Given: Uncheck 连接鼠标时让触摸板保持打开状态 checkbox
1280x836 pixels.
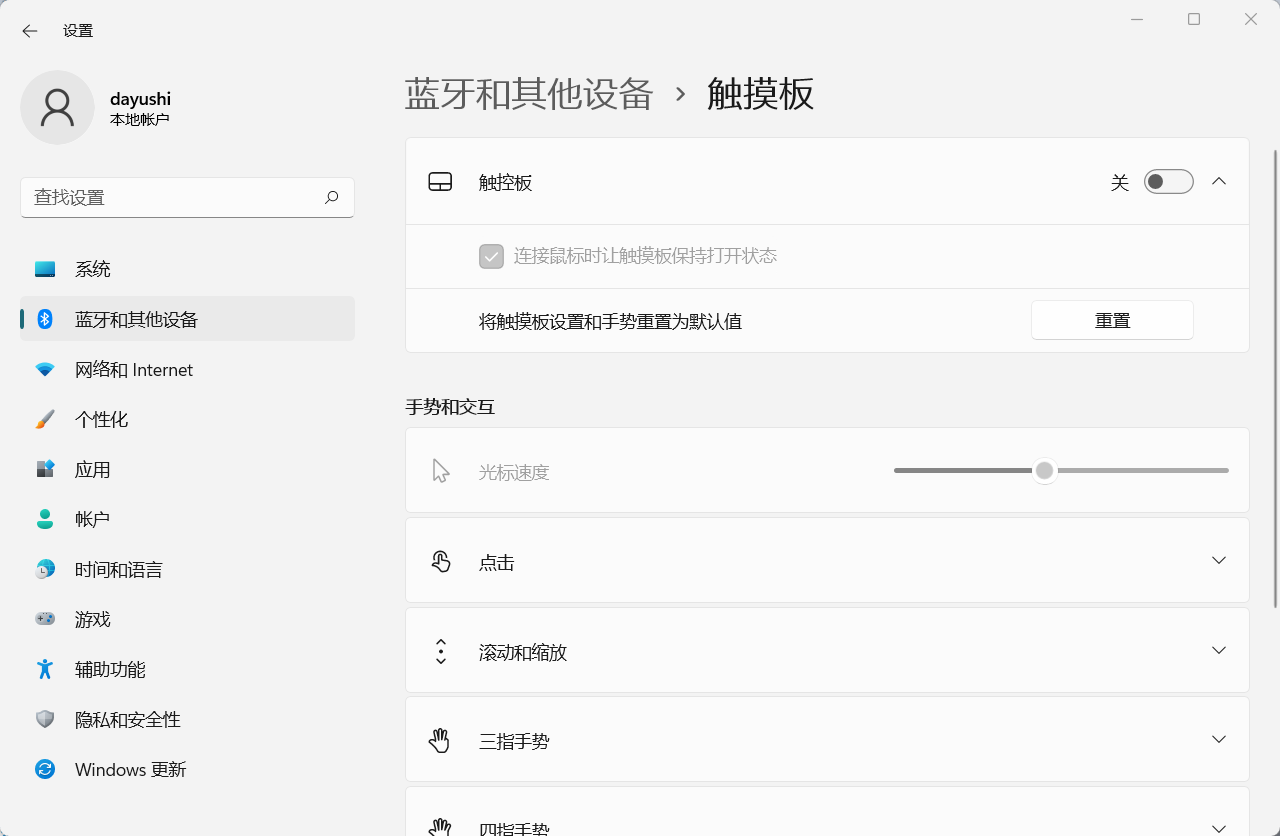Looking at the screenshot, I should point(491,257).
